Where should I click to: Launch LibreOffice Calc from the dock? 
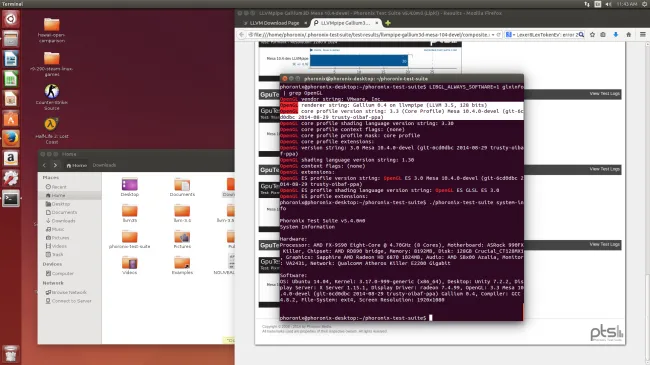click(x=11, y=79)
